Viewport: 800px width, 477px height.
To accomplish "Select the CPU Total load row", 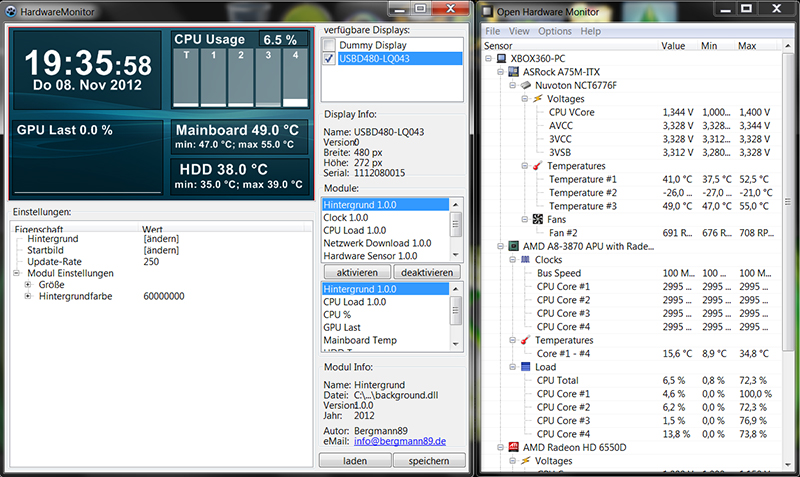I will (x=631, y=380).
